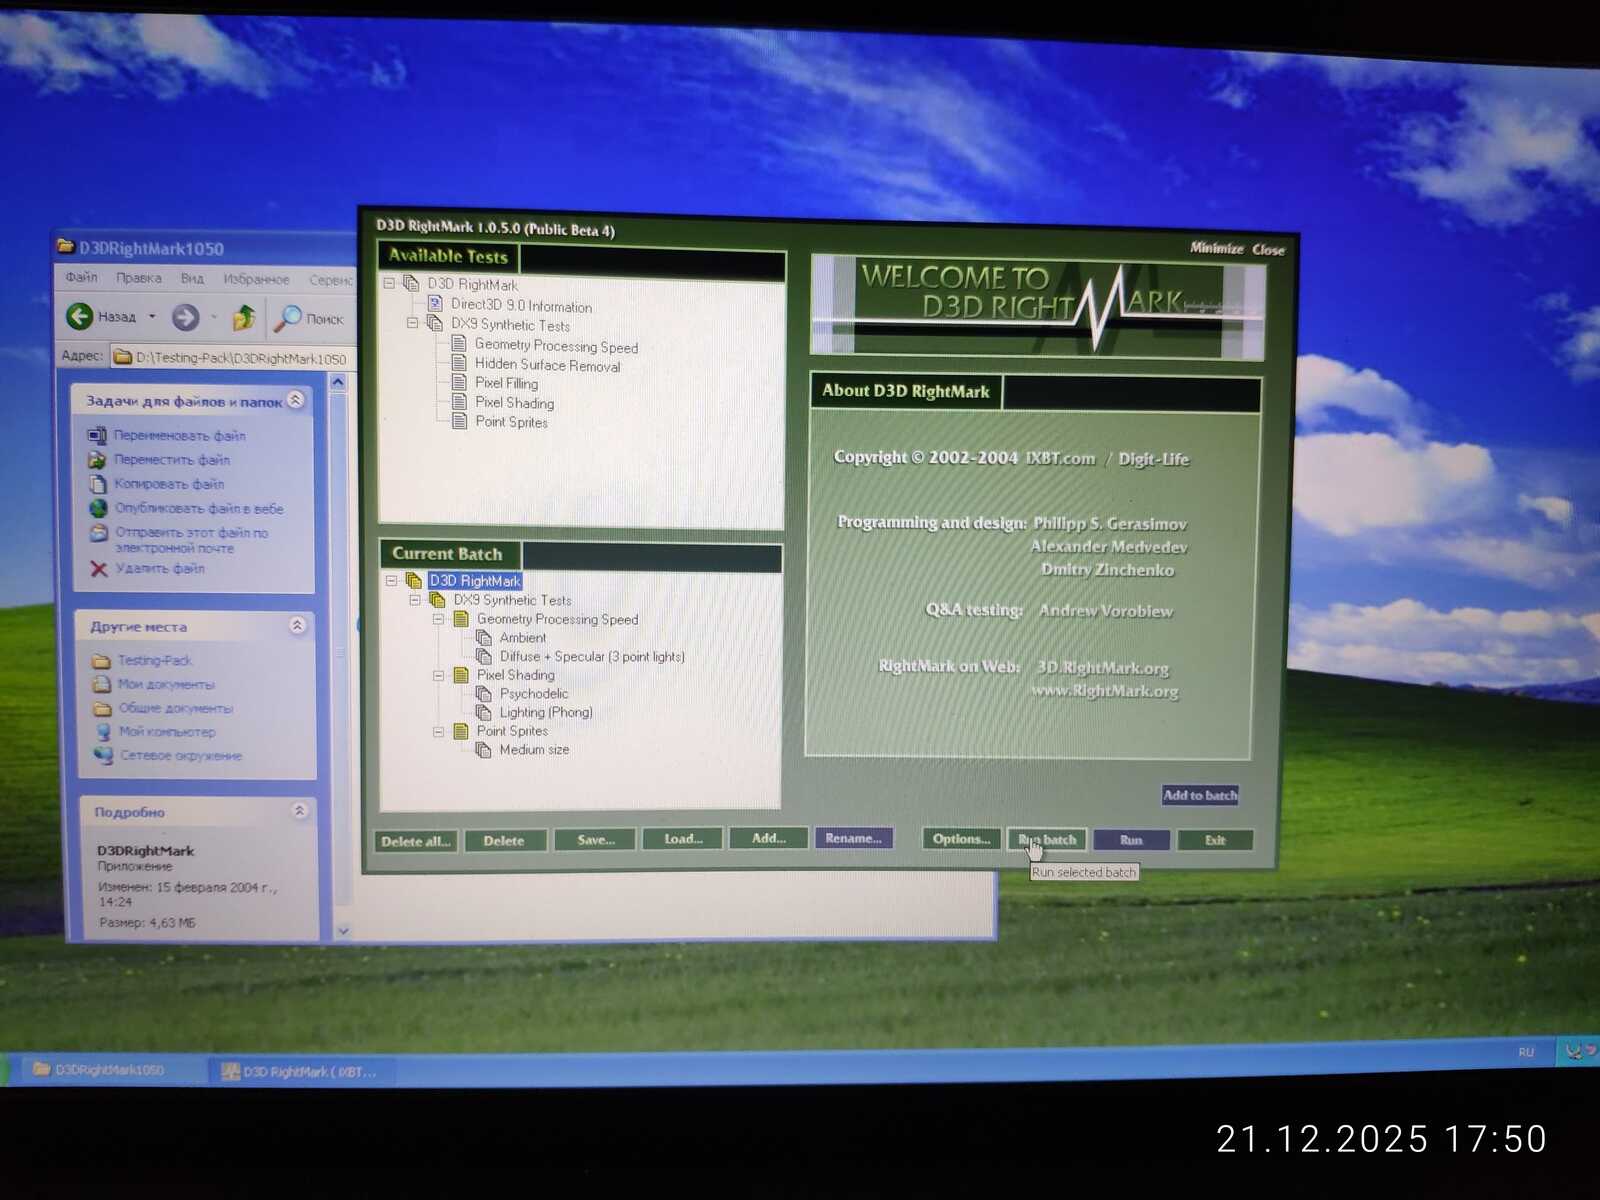The image size is (1600, 1200).
Task: Open the Общие документы link
Action: point(176,708)
